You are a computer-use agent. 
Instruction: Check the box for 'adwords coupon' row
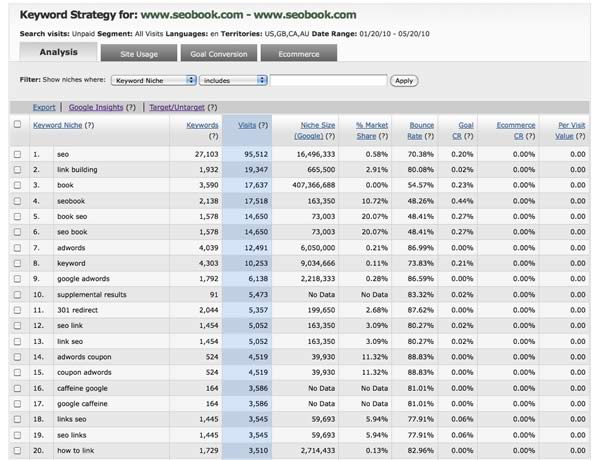click(17, 357)
